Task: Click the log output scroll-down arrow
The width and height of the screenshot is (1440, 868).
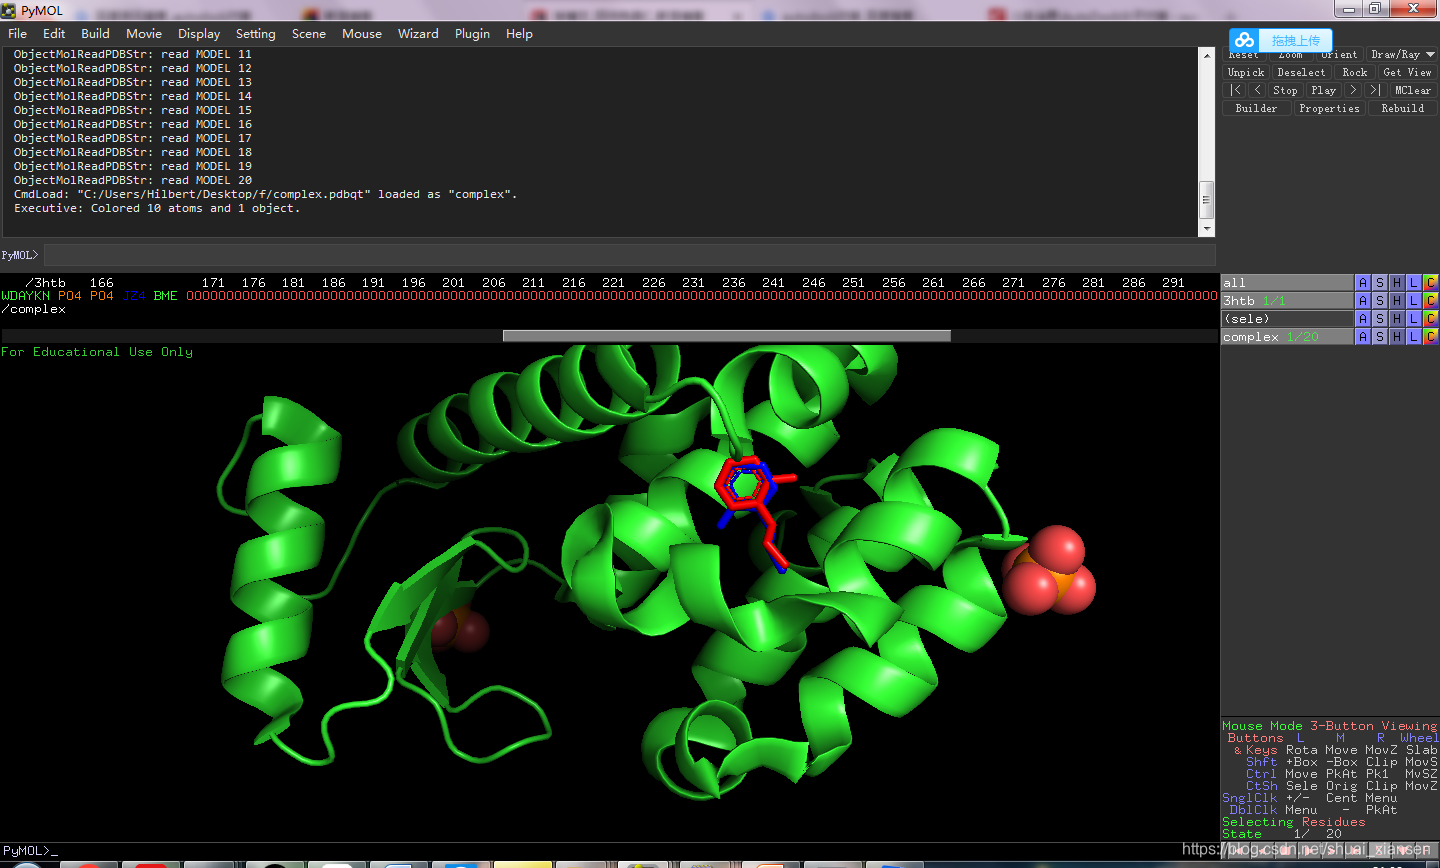Action: tap(1207, 229)
